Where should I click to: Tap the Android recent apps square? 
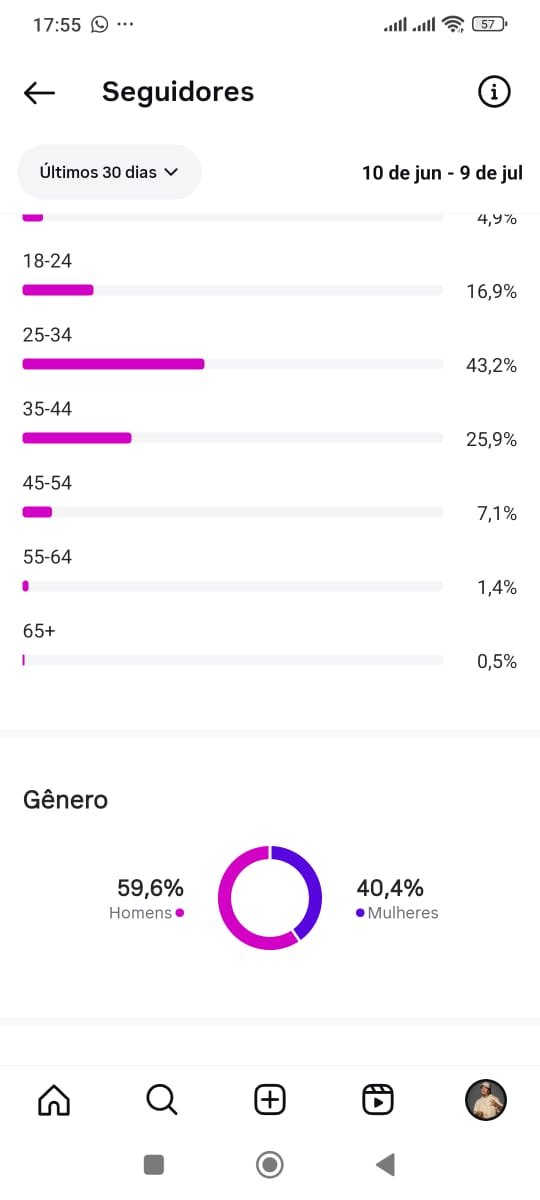coord(154,1164)
